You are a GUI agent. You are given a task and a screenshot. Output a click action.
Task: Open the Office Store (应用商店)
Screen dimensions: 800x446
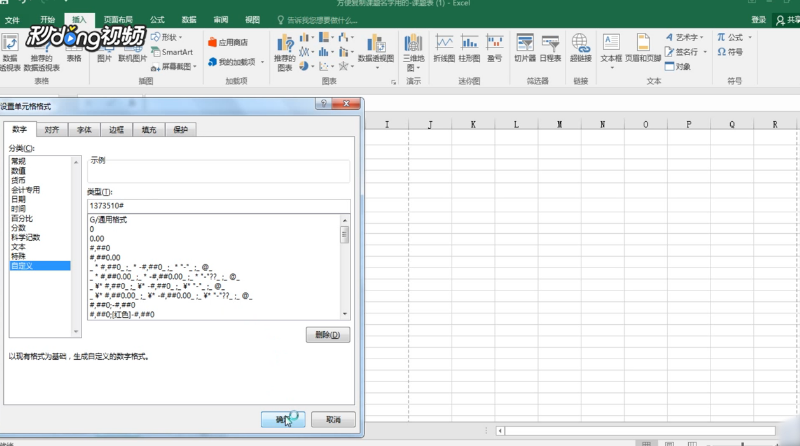point(228,42)
